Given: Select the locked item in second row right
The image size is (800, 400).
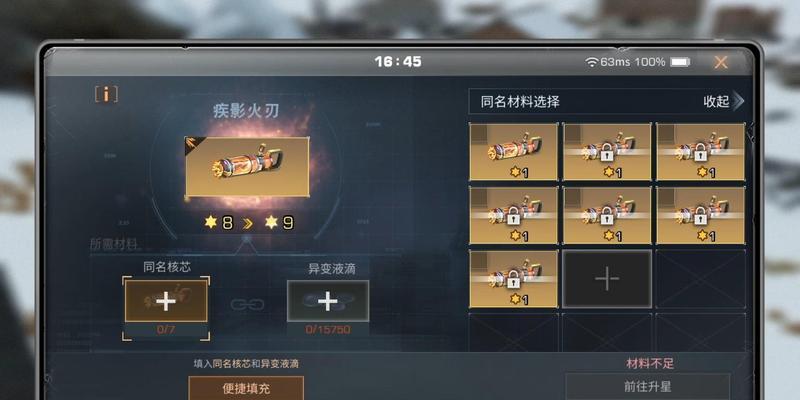Looking at the screenshot, I should click(x=701, y=215).
